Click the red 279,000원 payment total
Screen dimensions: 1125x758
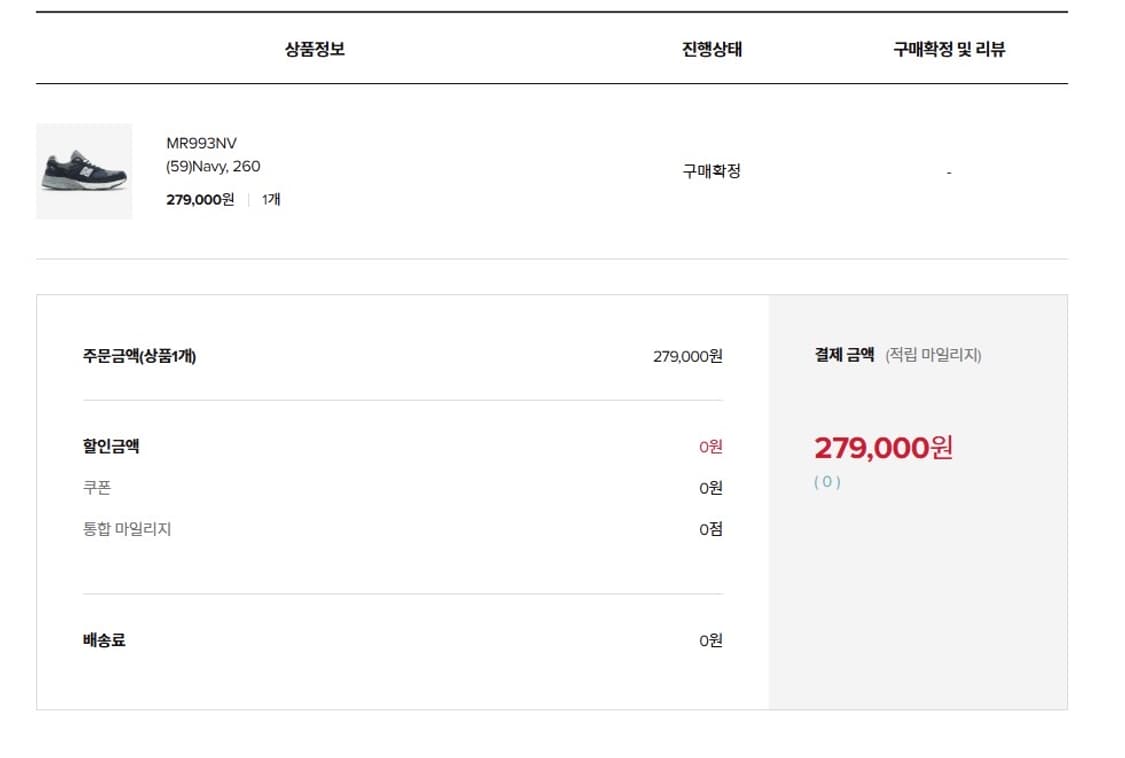[883, 447]
